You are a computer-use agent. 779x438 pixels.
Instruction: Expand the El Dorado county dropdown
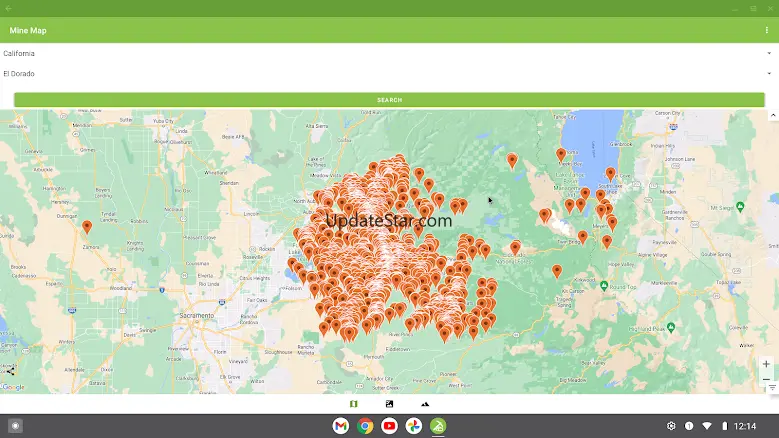[x=390, y=73]
